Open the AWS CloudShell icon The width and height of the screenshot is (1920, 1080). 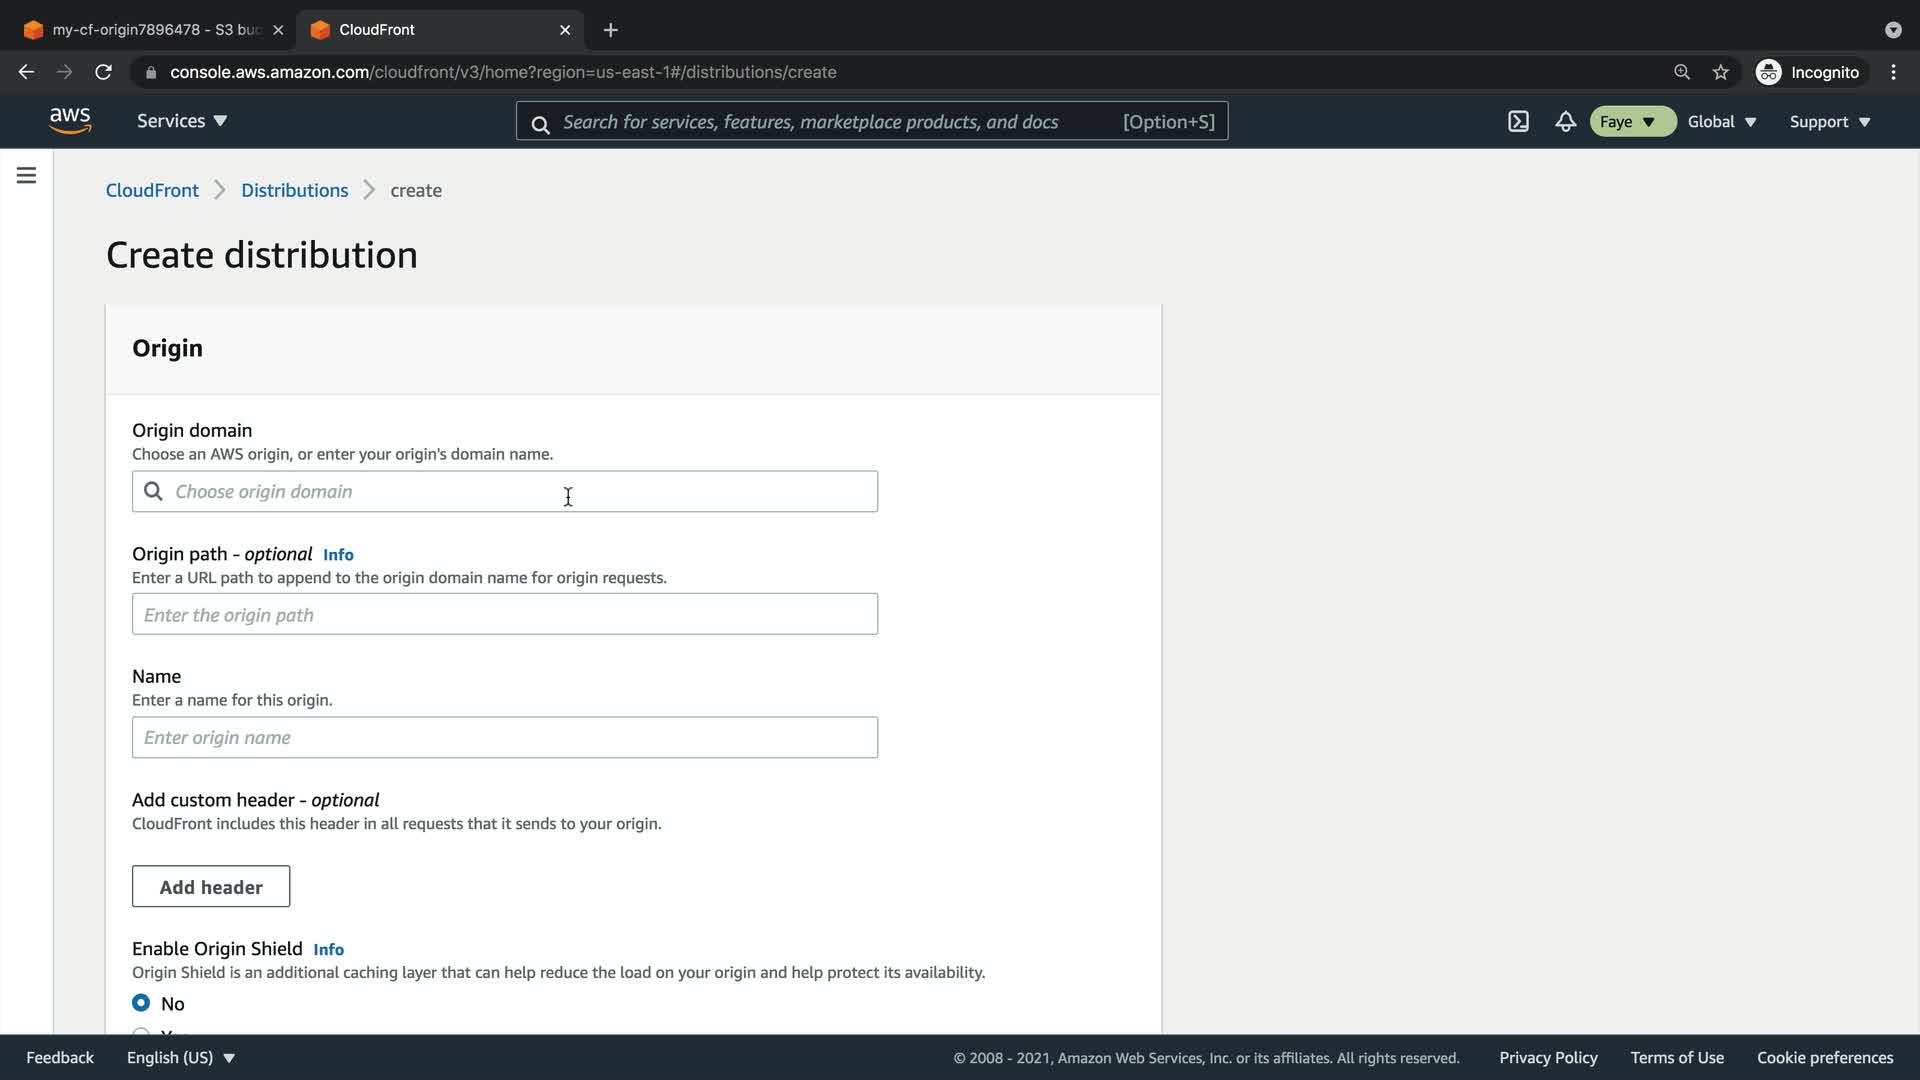pyautogui.click(x=1518, y=122)
